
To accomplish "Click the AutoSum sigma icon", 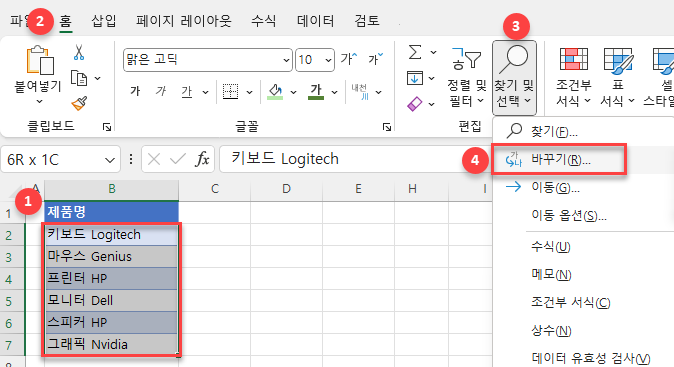I will tap(415, 52).
